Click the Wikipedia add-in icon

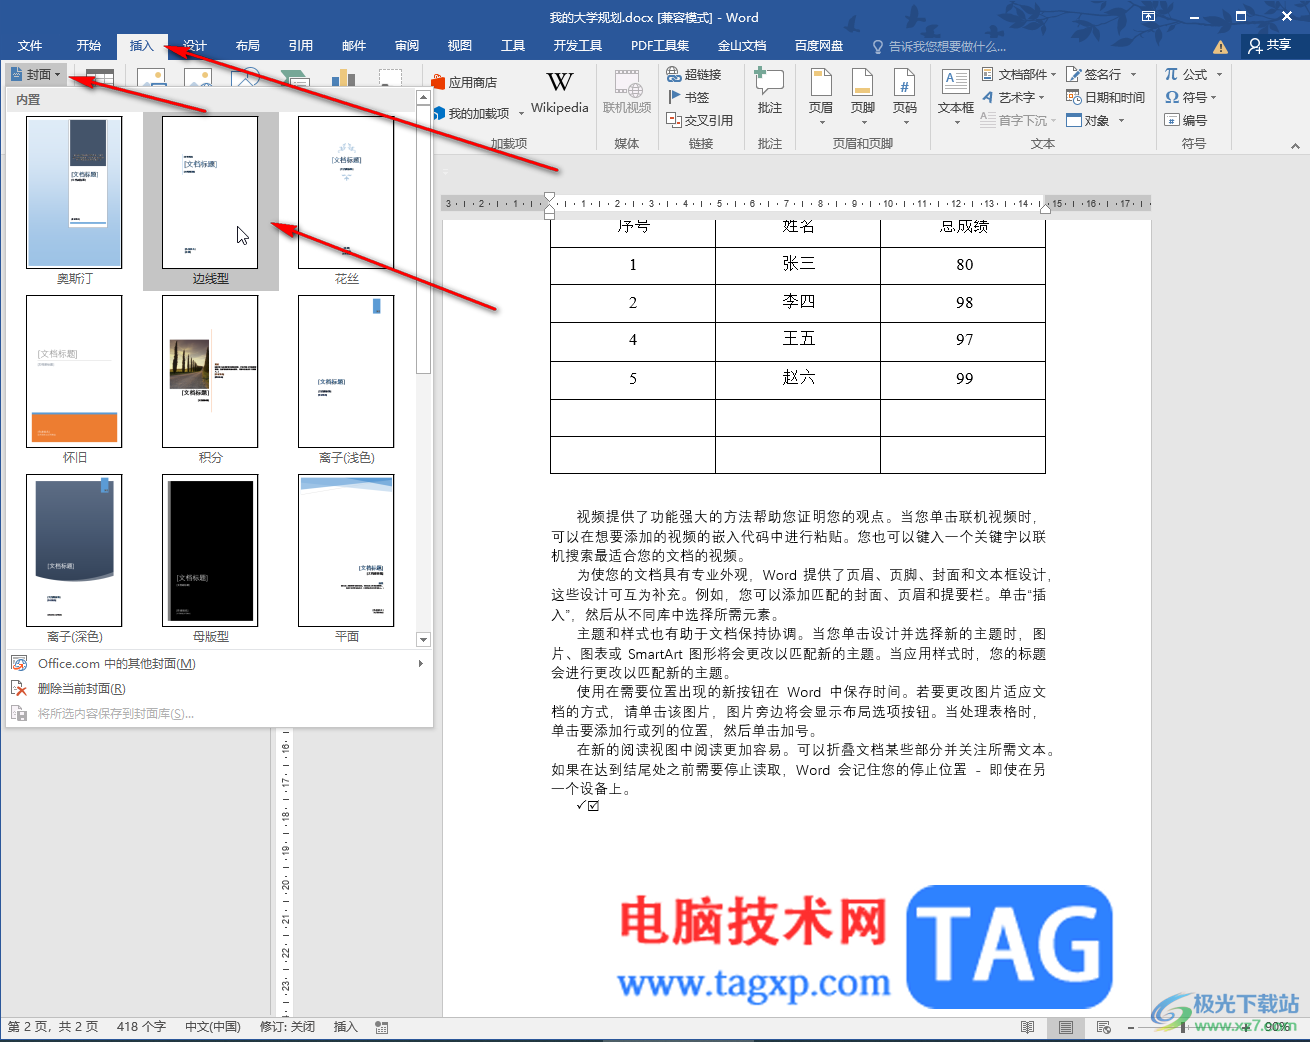point(560,93)
